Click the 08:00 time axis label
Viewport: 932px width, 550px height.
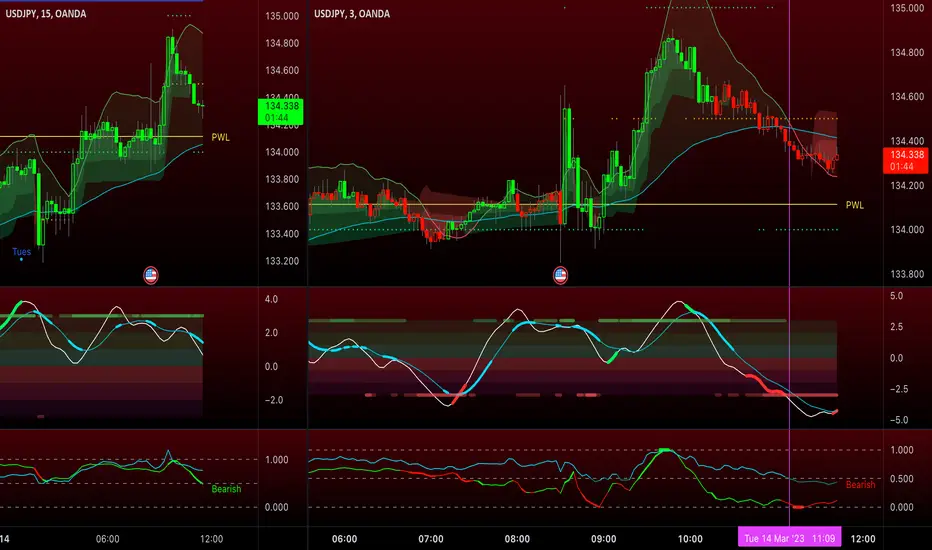(x=517, y=539)
